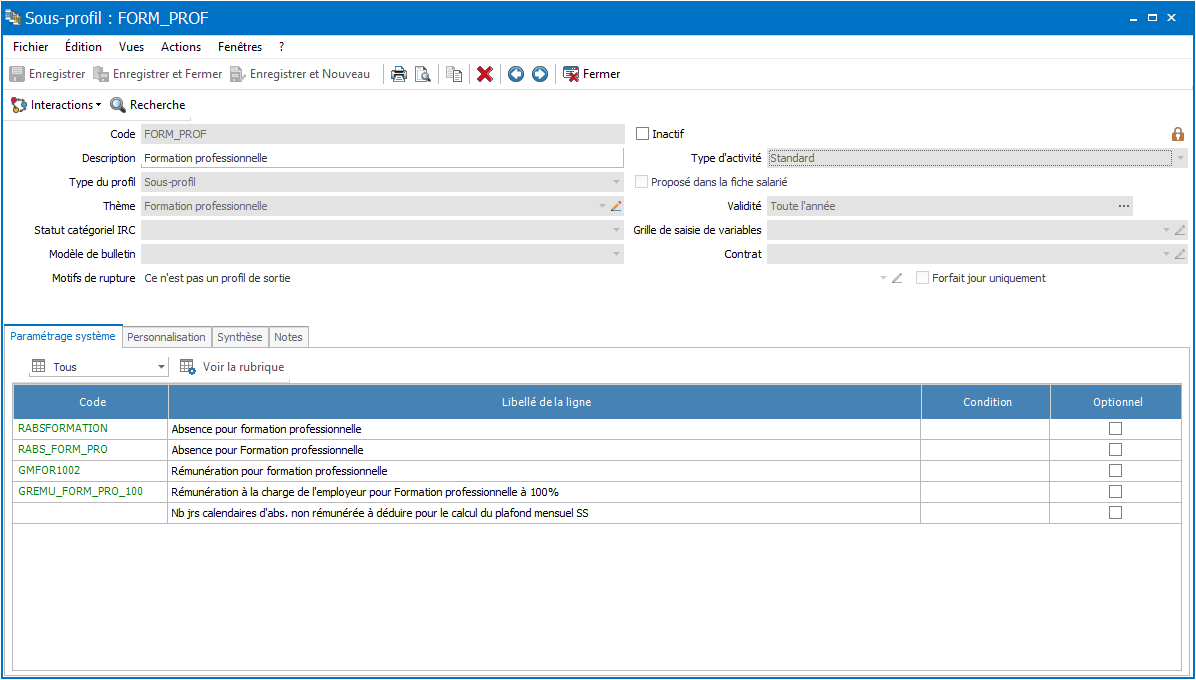Click the Contrat edit pencil icon
The image size is (1196, 680).
(x=1180, y=254)
